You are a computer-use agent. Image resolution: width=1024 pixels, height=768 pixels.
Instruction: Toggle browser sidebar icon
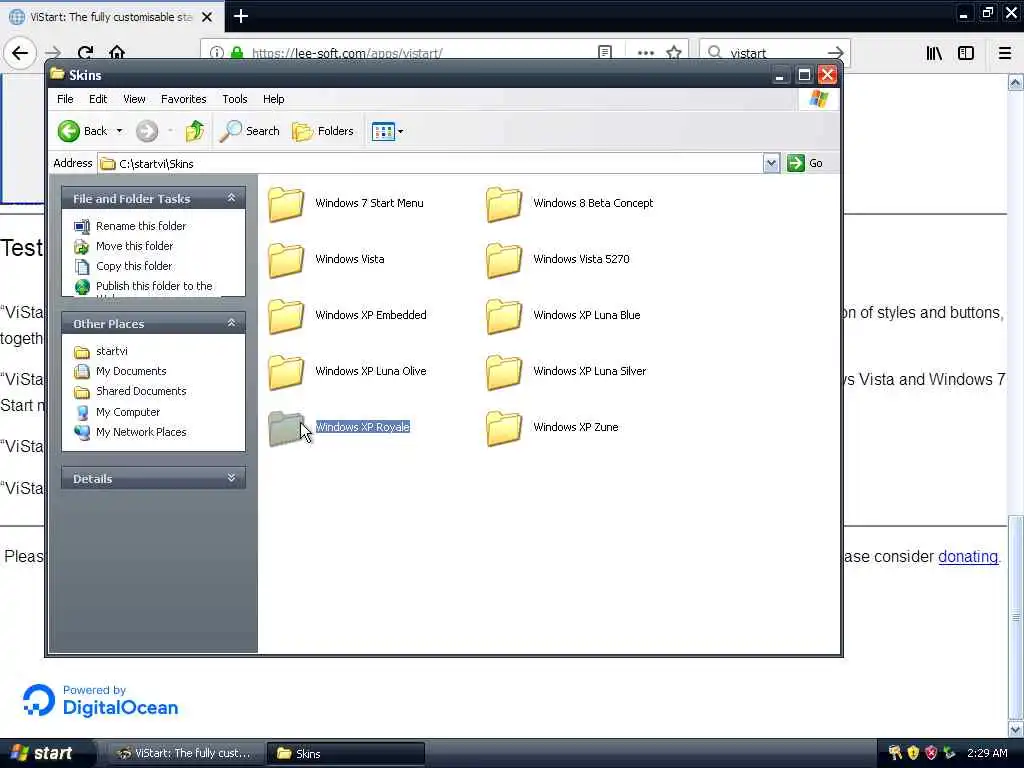pos(966,54)
